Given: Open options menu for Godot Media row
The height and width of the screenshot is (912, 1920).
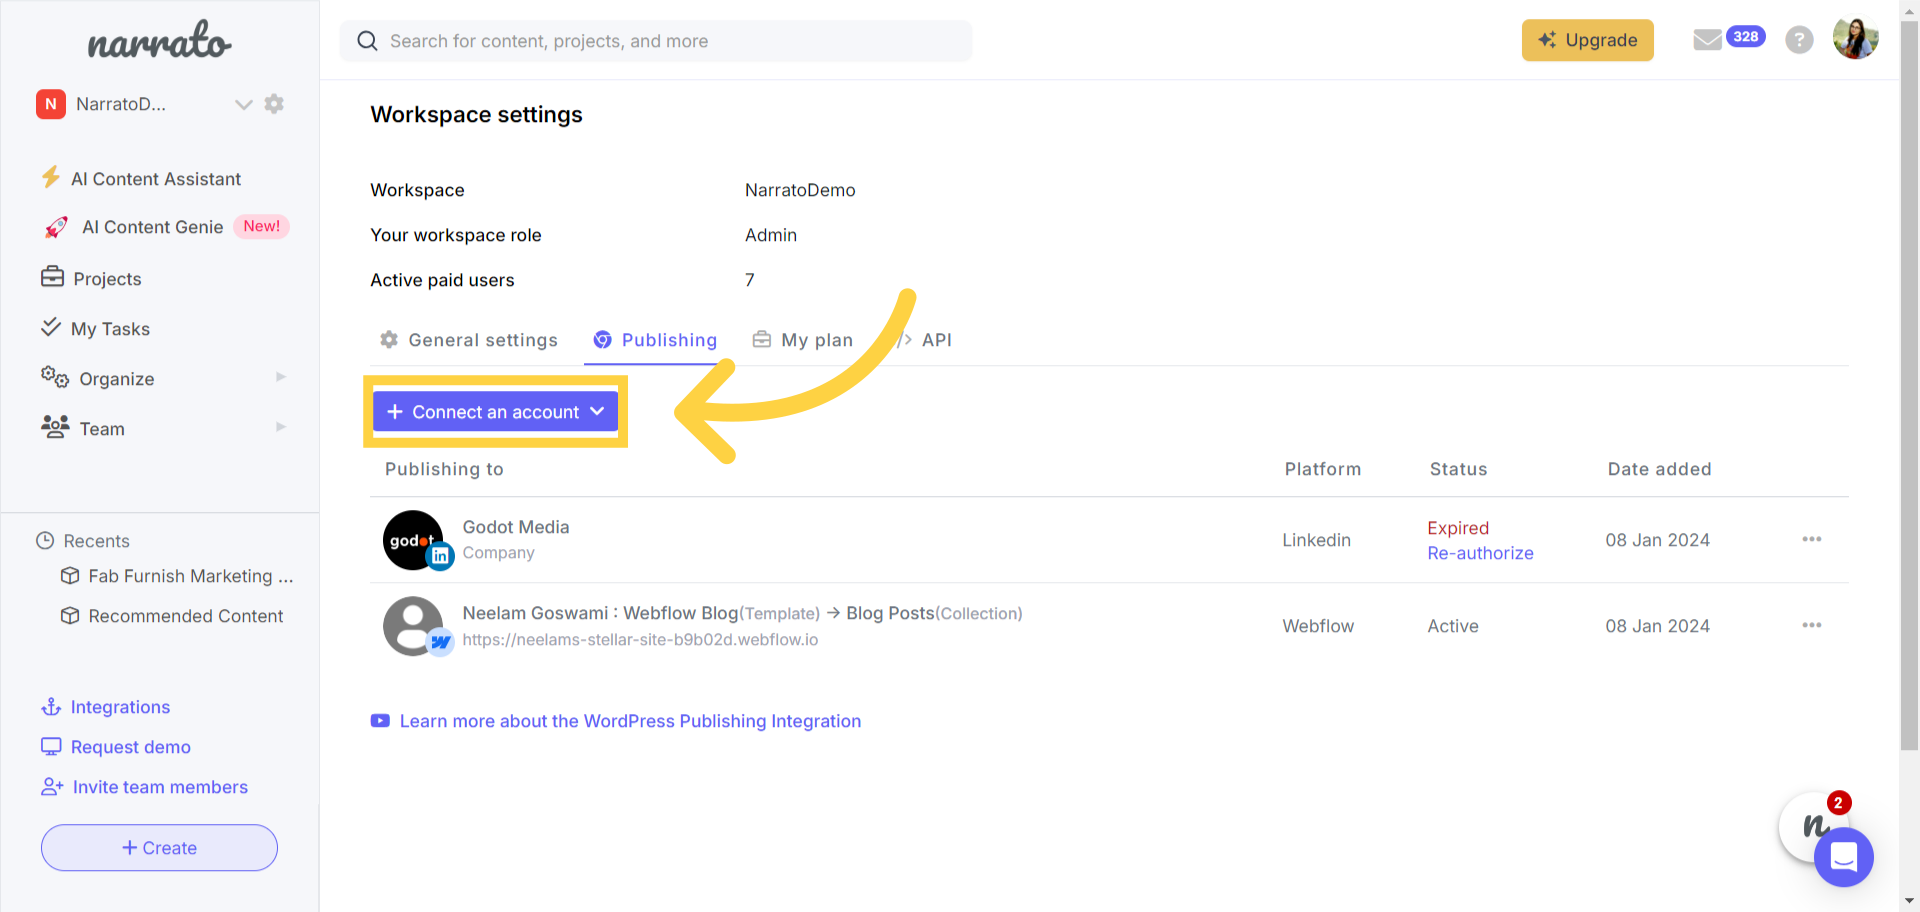Looking at the screenshot, I should pyautogui.click(x=1811, y=539).
